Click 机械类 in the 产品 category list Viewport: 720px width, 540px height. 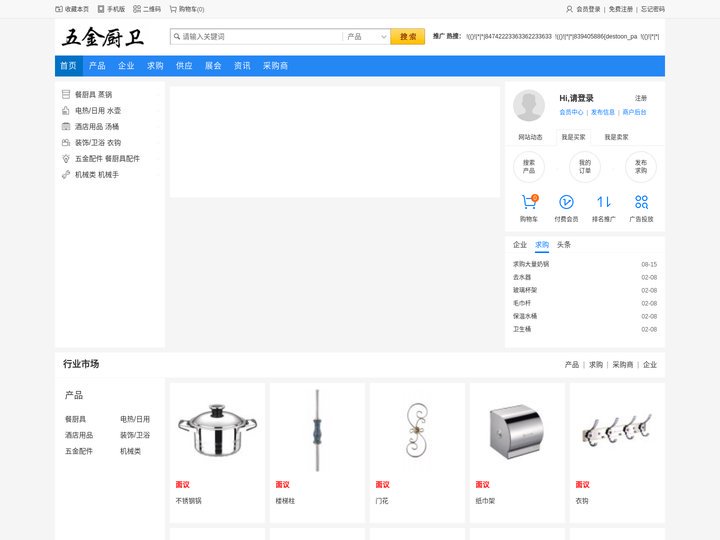[x=130, y=451]
